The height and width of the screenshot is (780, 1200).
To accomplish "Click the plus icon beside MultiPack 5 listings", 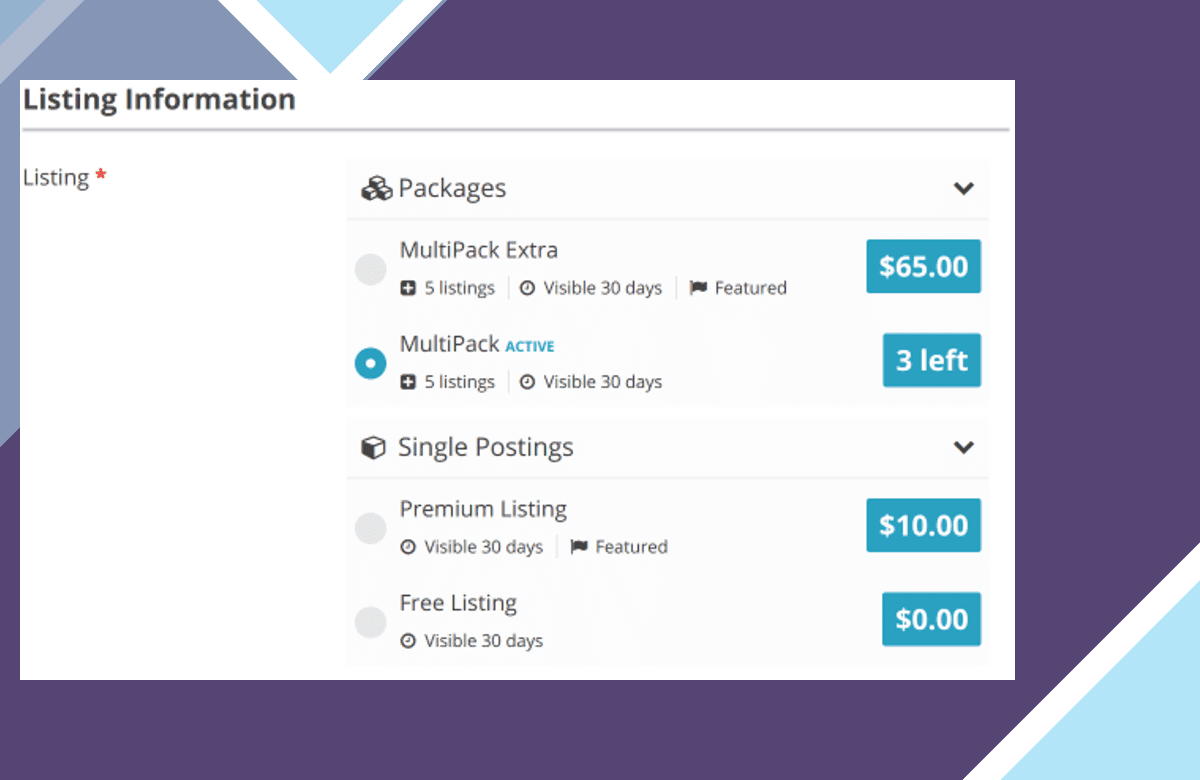I will coord(408,382).
